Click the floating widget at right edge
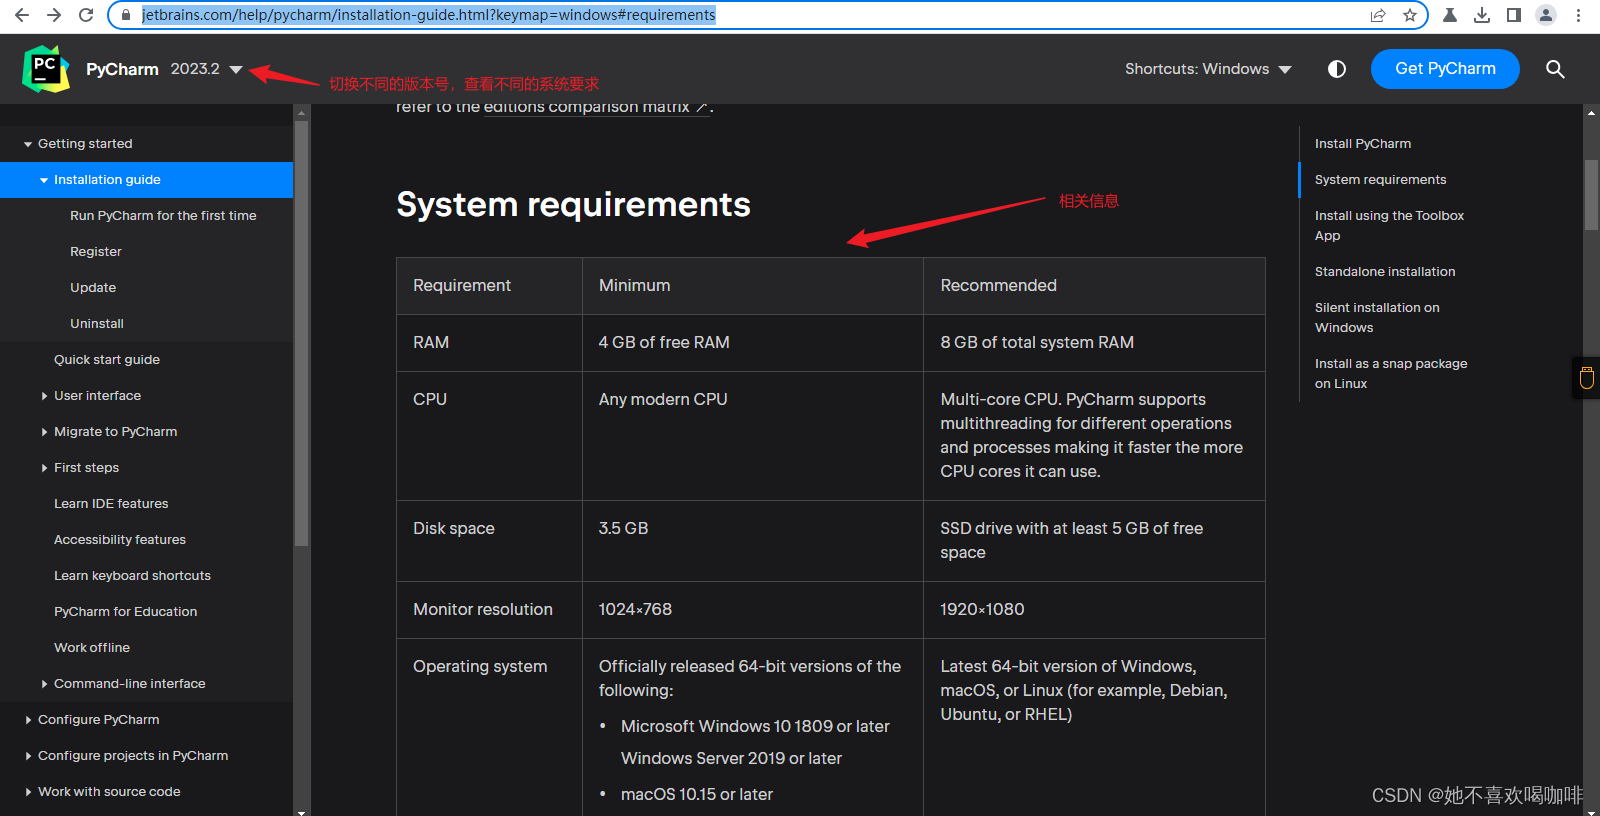Screen dimensions: 1600x816 tap(1586, 378)
